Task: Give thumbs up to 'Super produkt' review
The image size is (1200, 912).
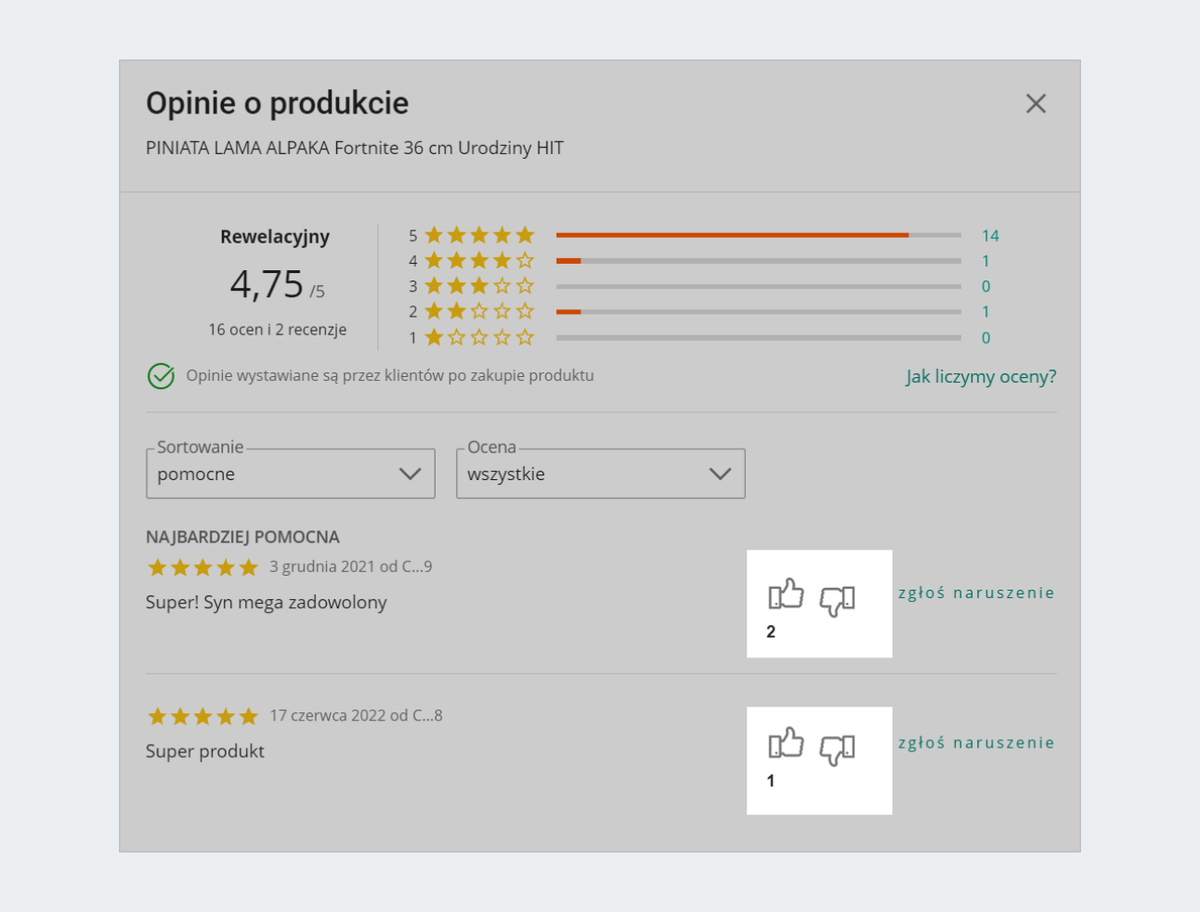Action: (787, 744)
